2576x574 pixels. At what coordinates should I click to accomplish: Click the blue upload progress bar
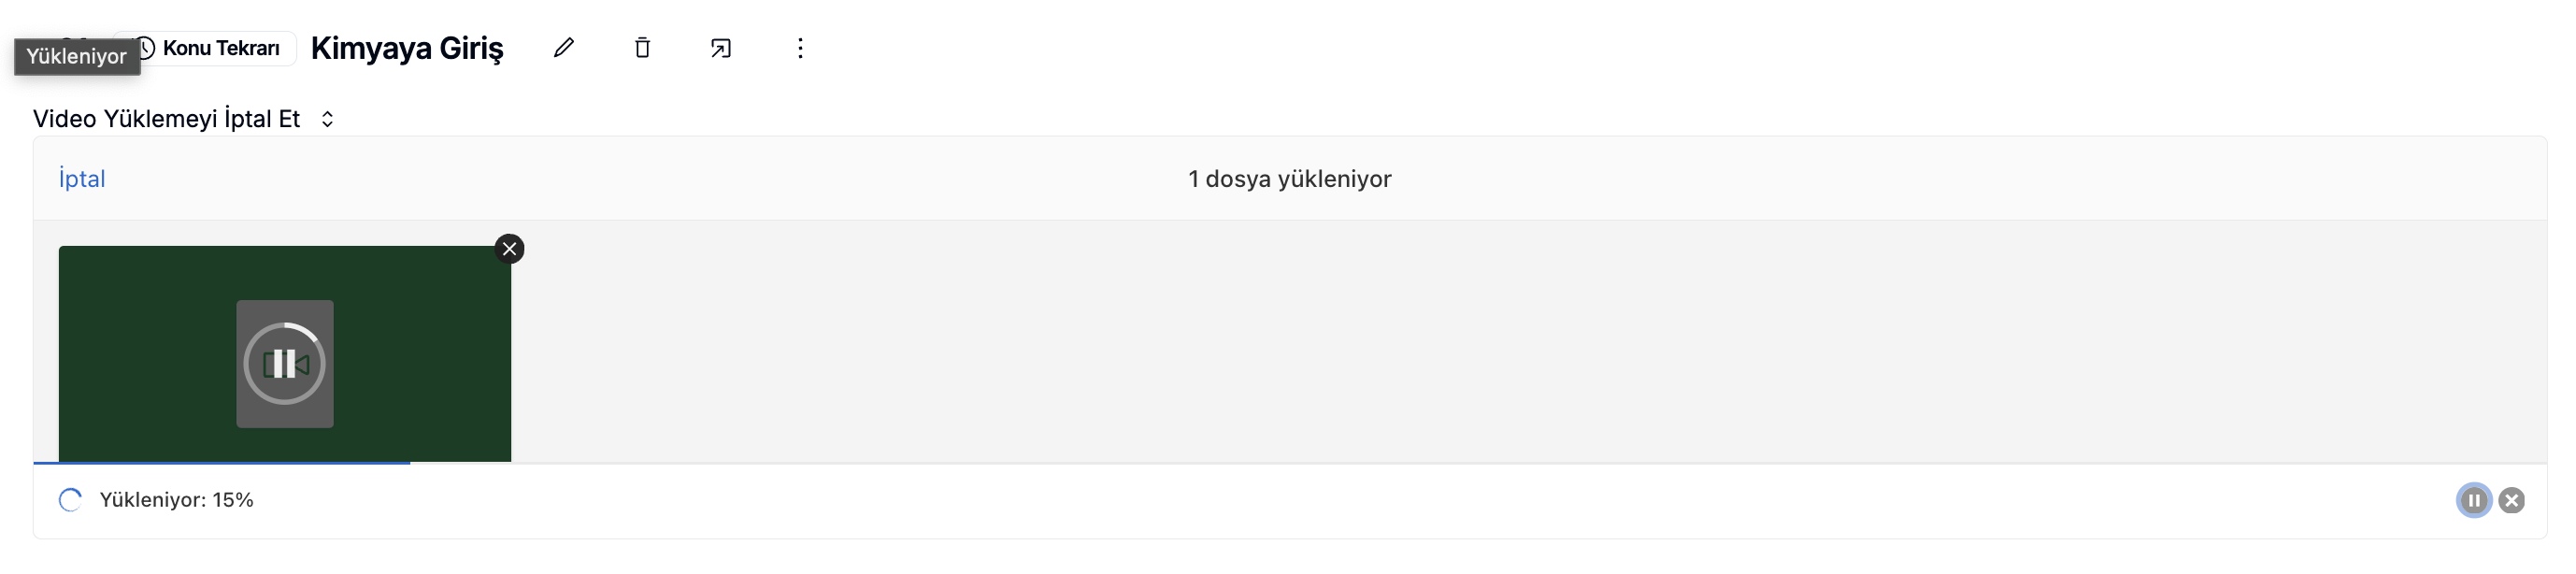click(222, 463)
